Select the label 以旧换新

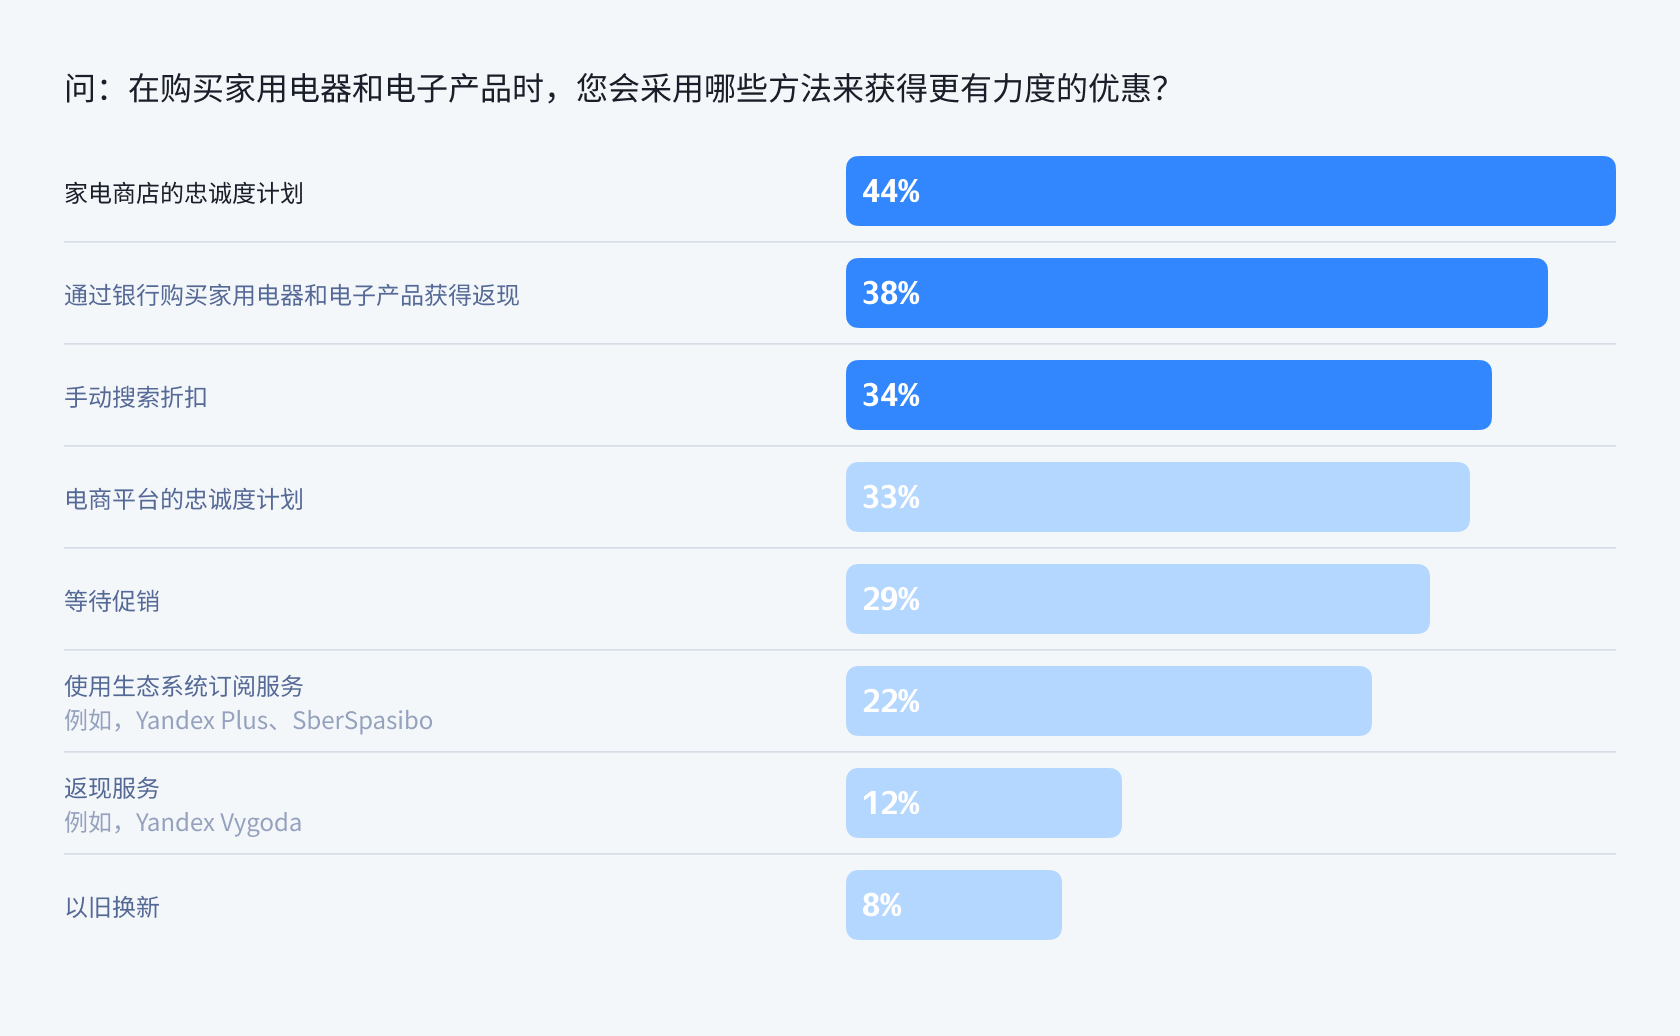(x=112, y=907)
